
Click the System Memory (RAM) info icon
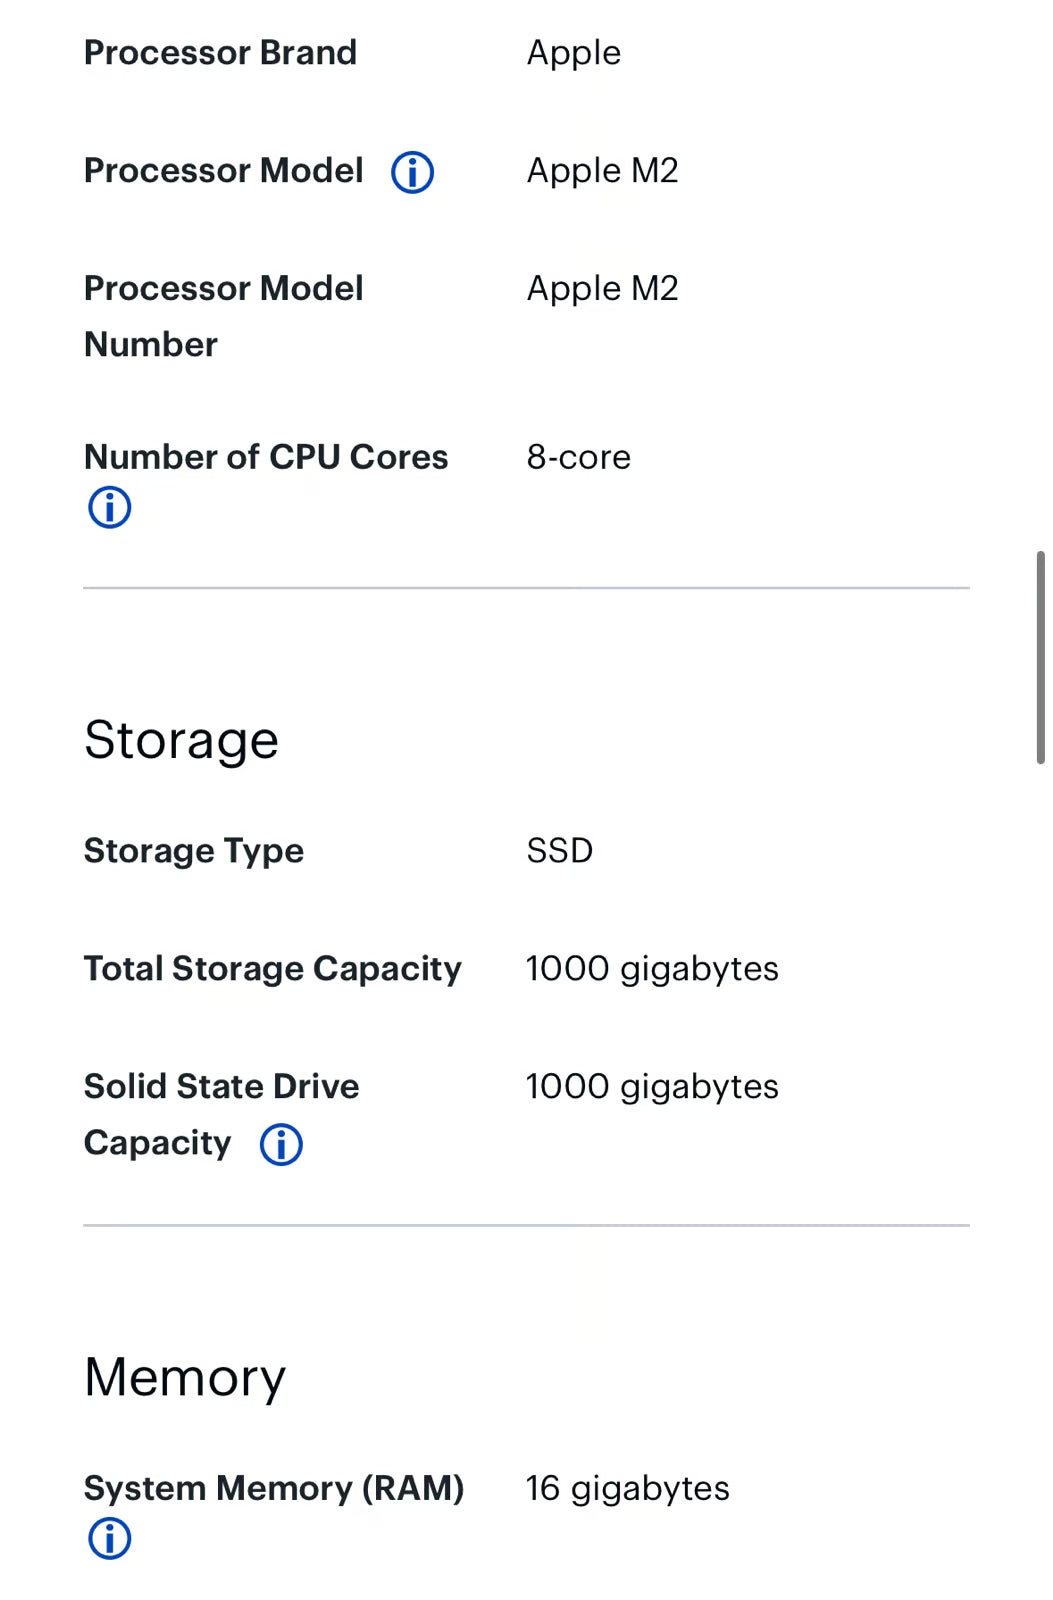pyautogui.click(x=109, y=1539)
